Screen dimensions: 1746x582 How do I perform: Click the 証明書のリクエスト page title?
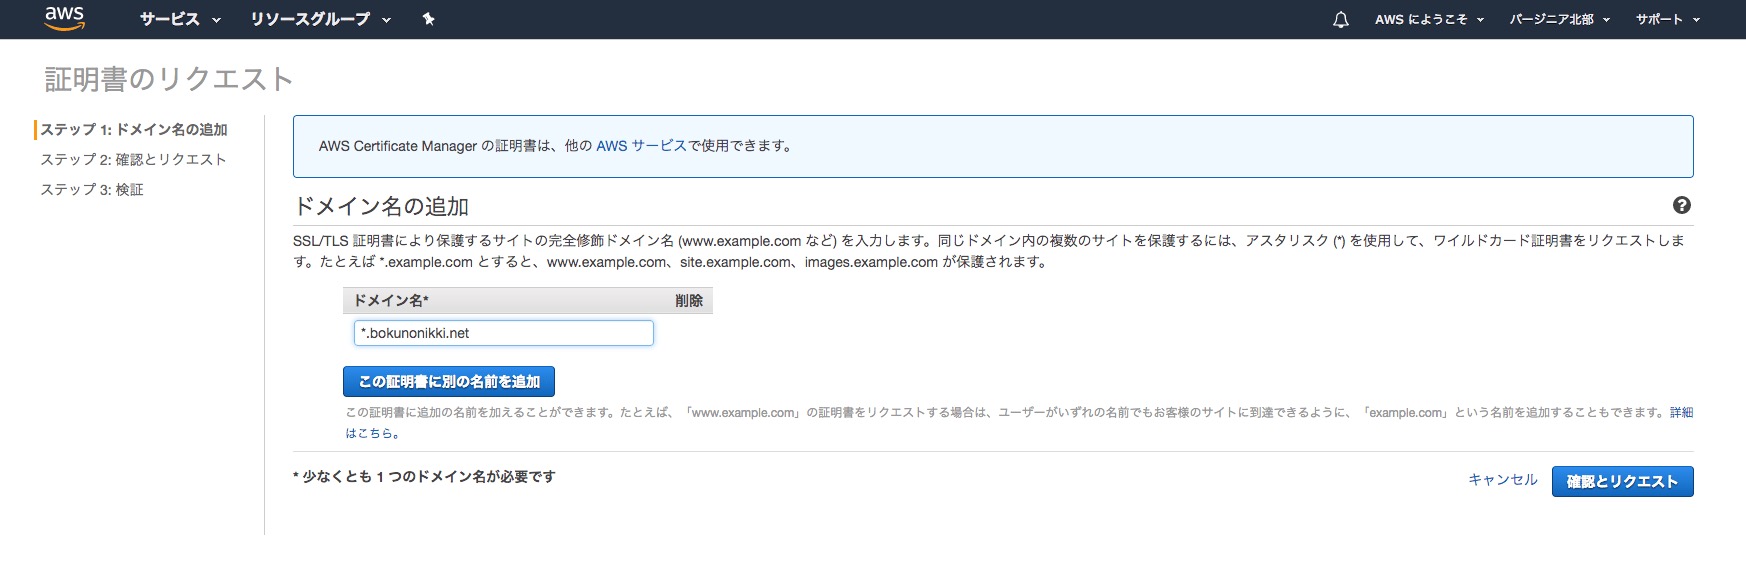click(169, 79)
